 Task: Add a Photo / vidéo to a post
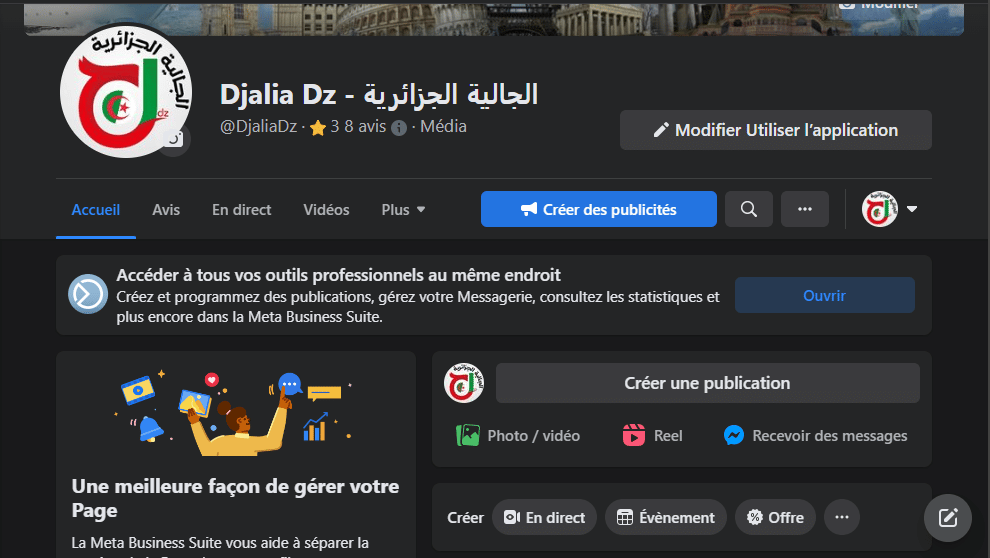coord(518,436)
